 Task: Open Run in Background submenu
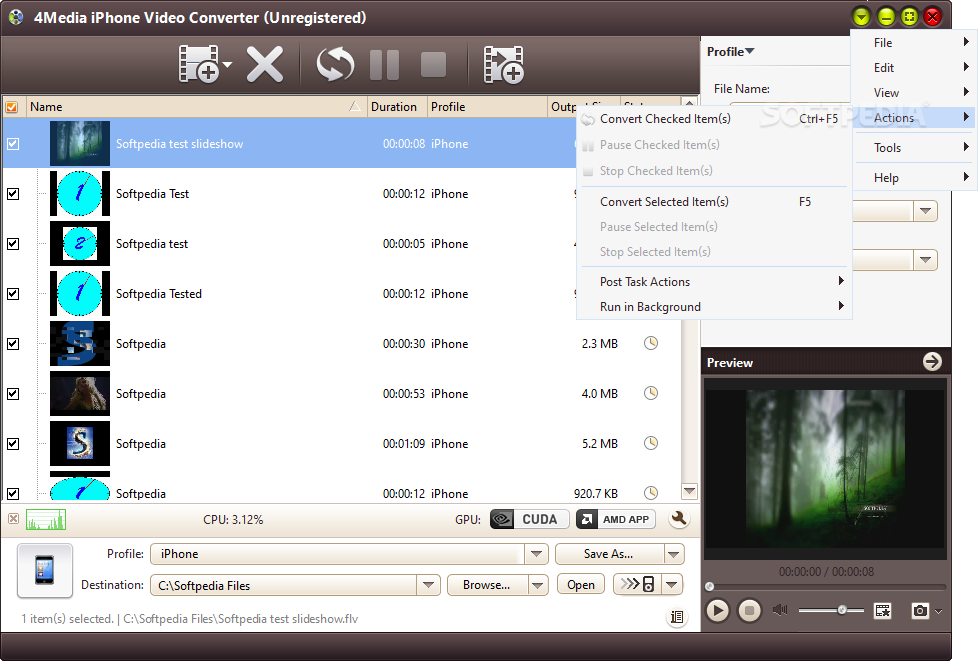tap(714, 306)
